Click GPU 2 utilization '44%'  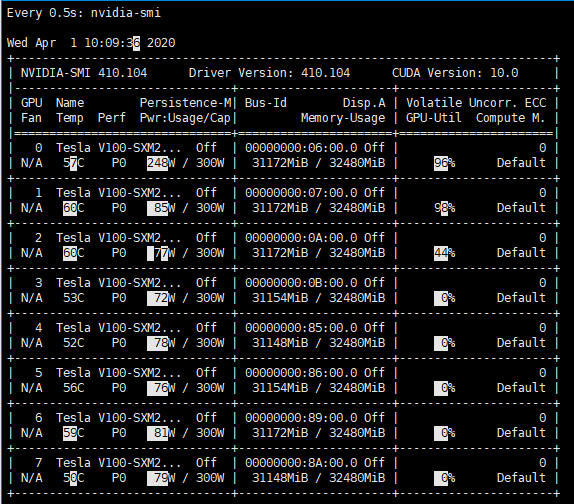click(x=444, y=253)
